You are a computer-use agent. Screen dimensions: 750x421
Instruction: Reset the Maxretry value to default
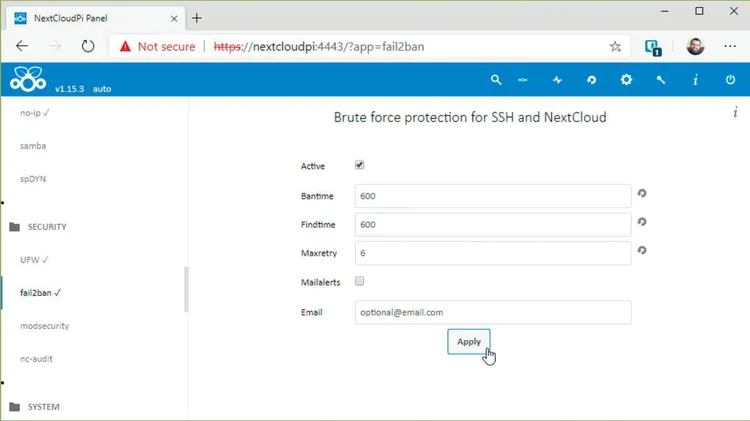642,250
